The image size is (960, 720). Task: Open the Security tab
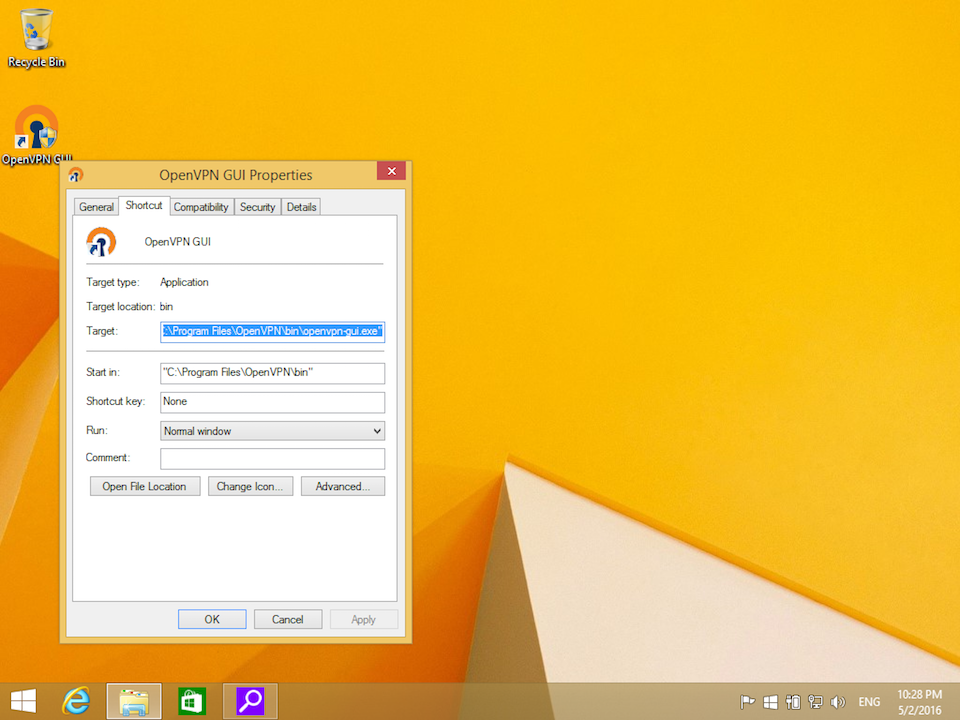[257, 207]
